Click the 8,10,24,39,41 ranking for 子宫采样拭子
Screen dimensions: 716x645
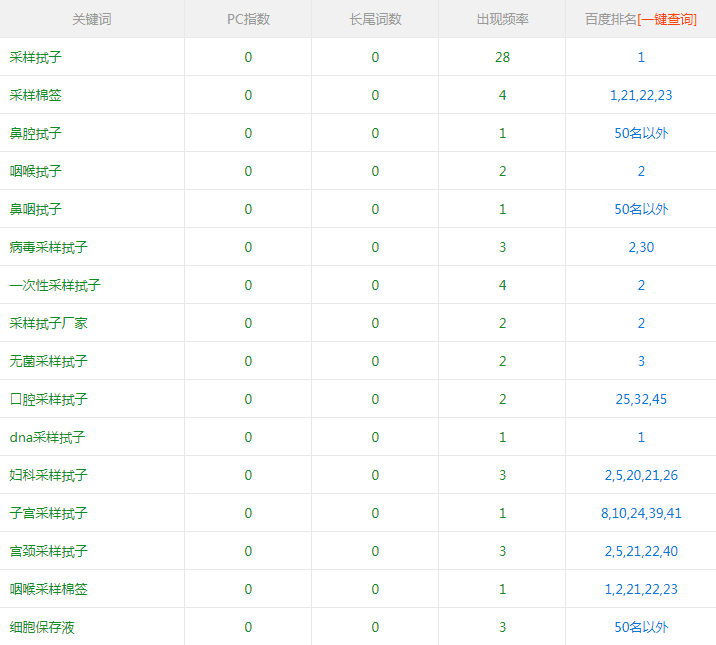point(641,513)
